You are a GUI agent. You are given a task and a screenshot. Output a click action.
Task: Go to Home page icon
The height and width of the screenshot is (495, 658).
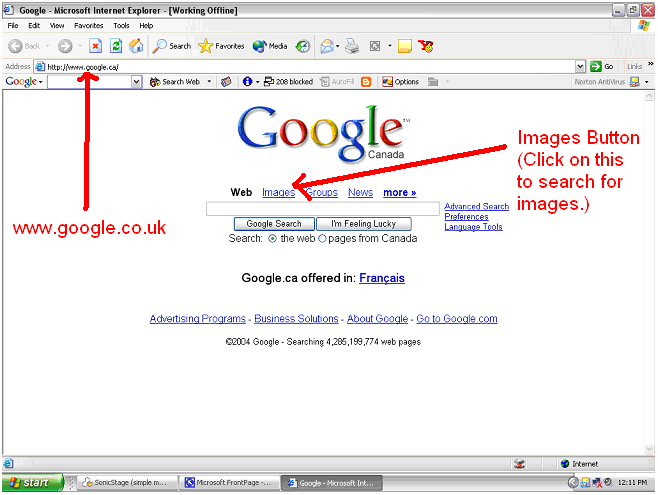[136, 46]
